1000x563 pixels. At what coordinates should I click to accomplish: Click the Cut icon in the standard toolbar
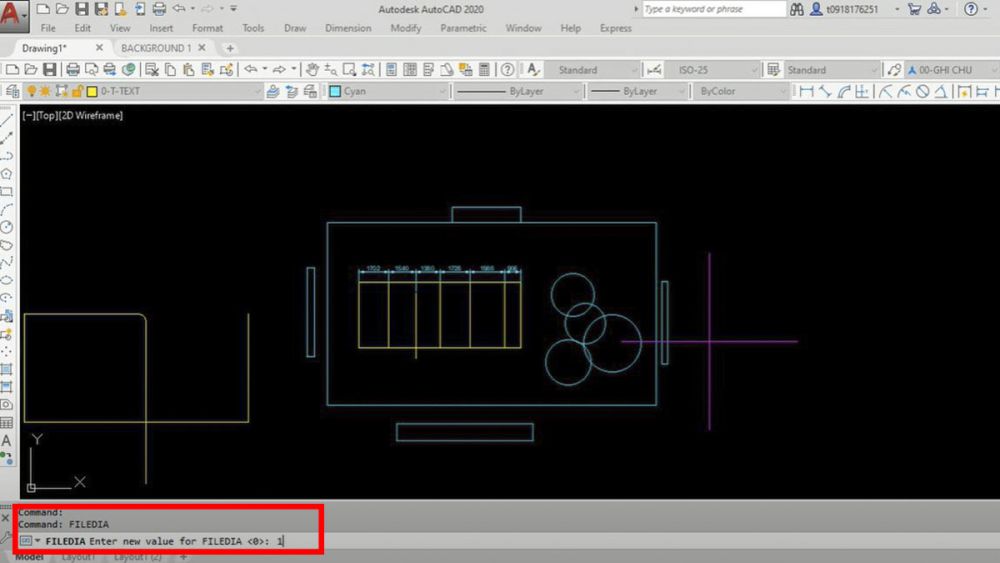152,69
